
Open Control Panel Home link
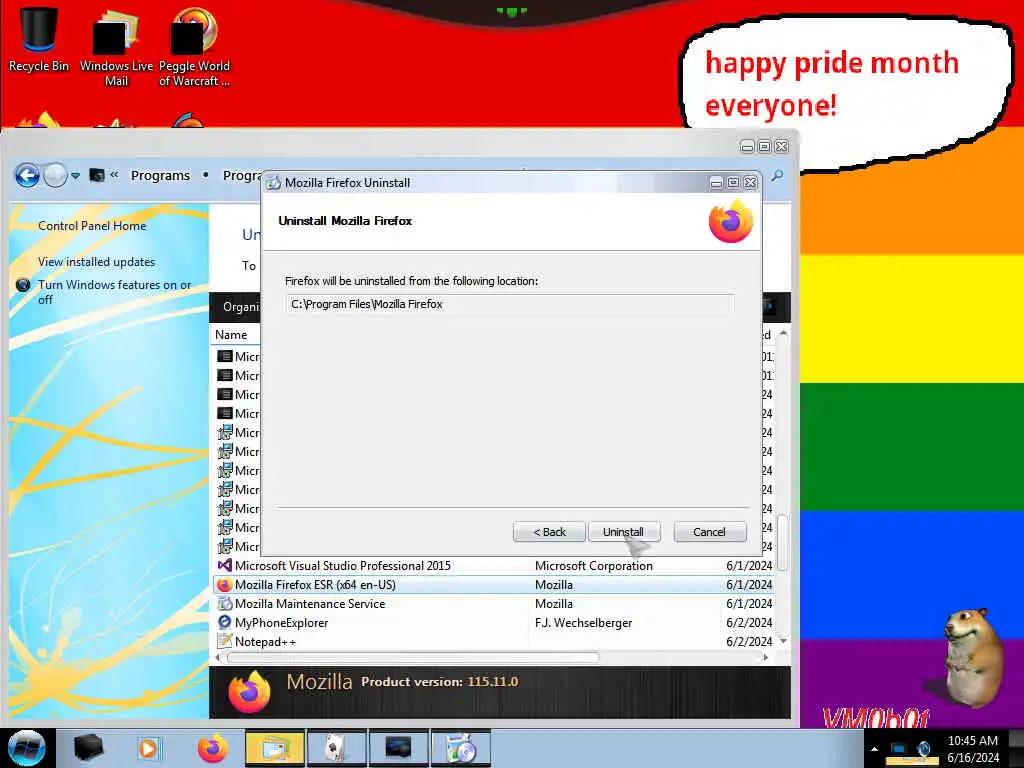pyautogui.click(x=92, y=225)
